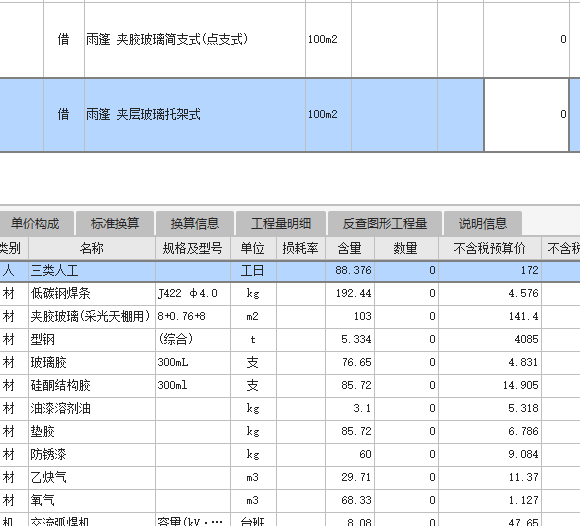Click the 300ml specification of 硅酮结构胶

coord(193,385)
